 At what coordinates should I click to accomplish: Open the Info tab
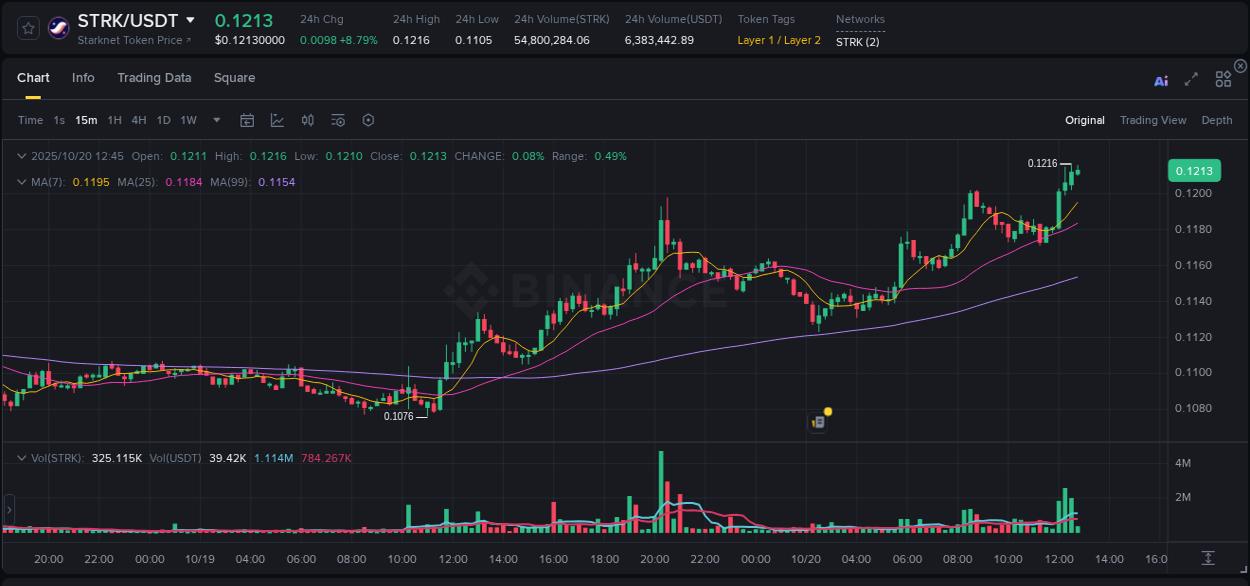(x=83, y=77)
